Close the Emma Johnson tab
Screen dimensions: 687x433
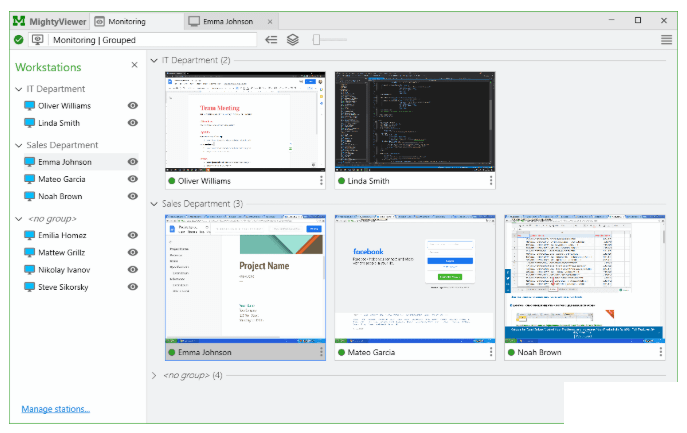click(270, 21)
